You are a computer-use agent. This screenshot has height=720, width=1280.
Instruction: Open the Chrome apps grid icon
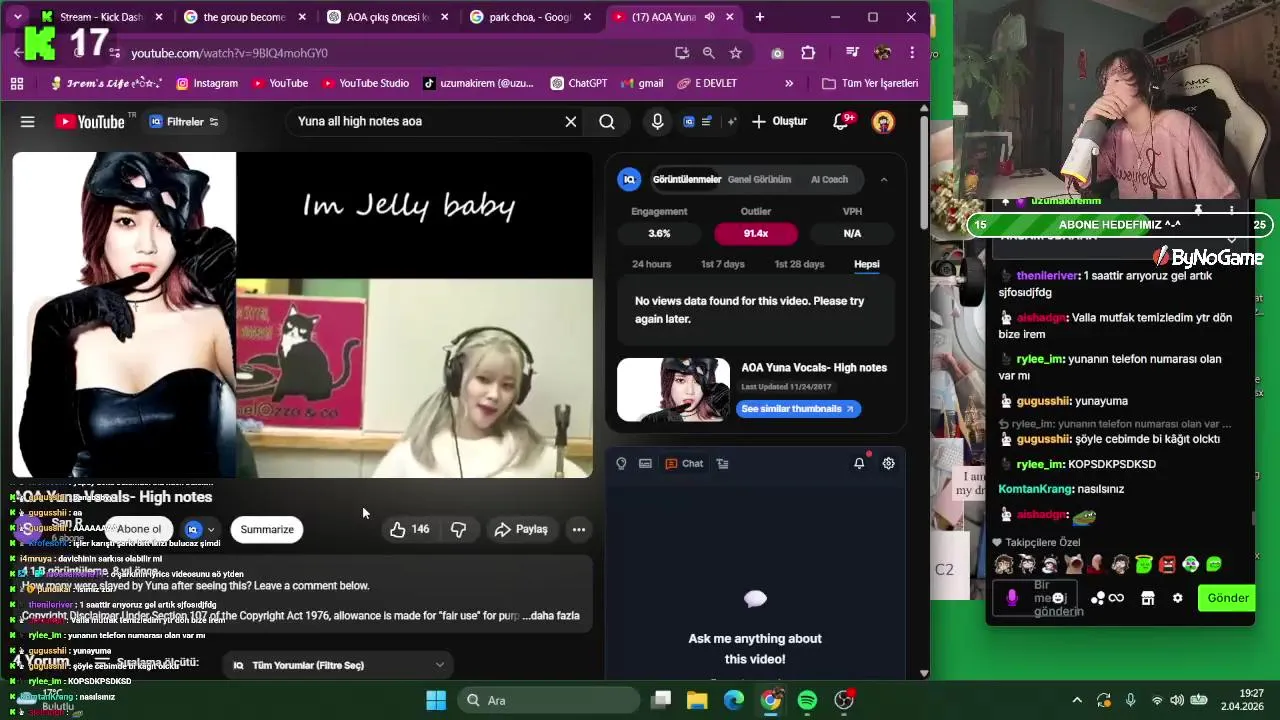point(17,83)
